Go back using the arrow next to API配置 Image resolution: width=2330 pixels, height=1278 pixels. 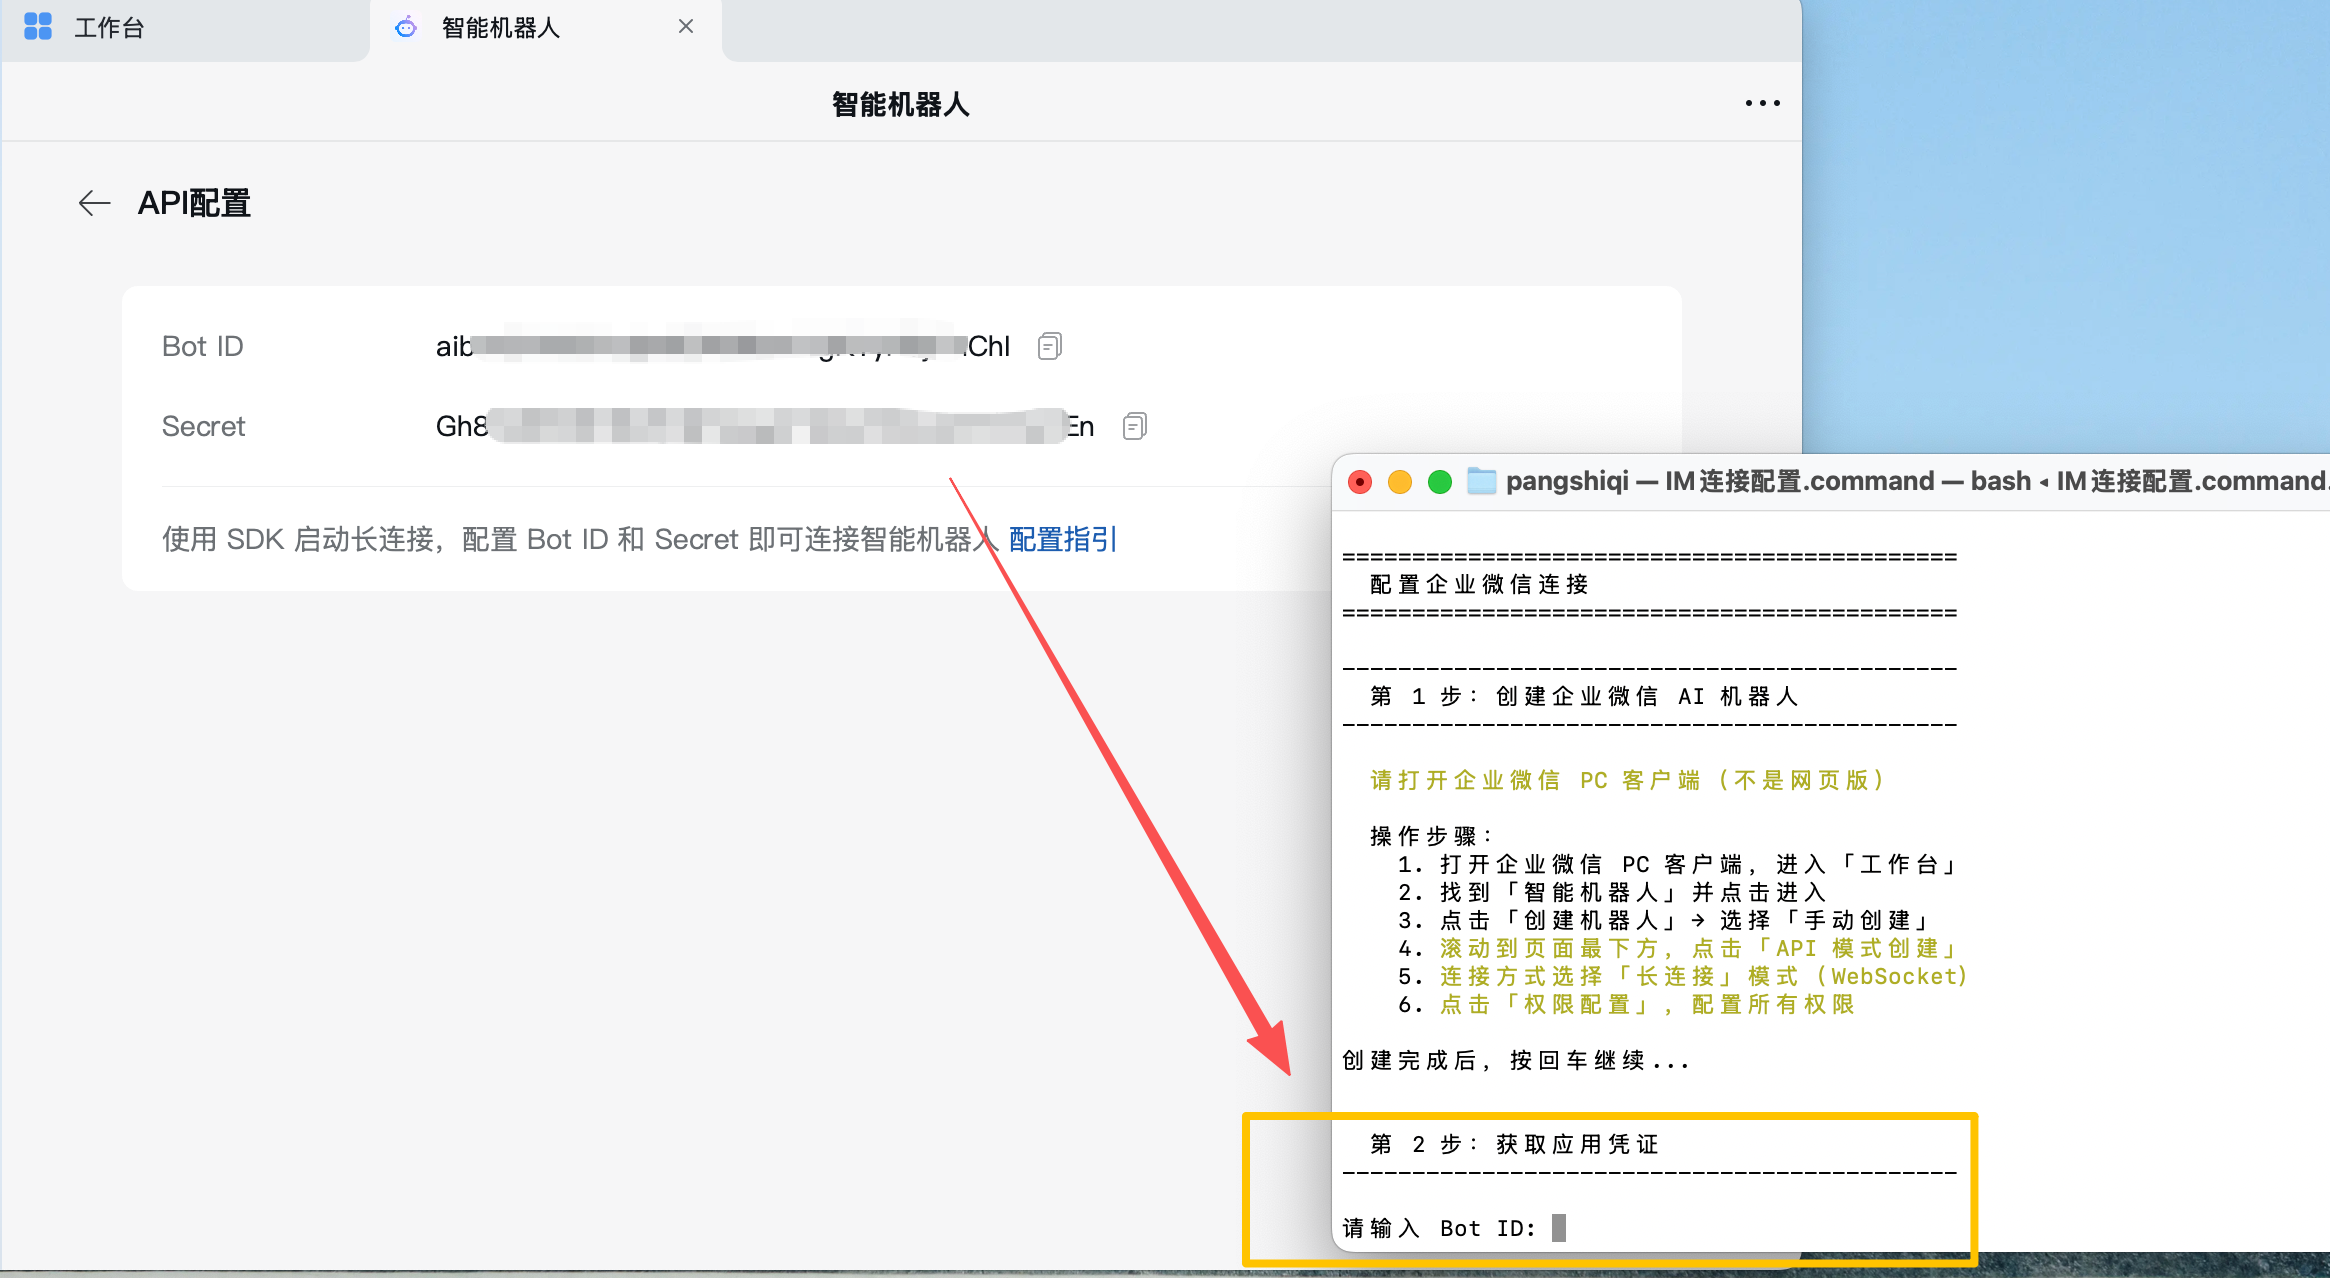click(94, 203)
